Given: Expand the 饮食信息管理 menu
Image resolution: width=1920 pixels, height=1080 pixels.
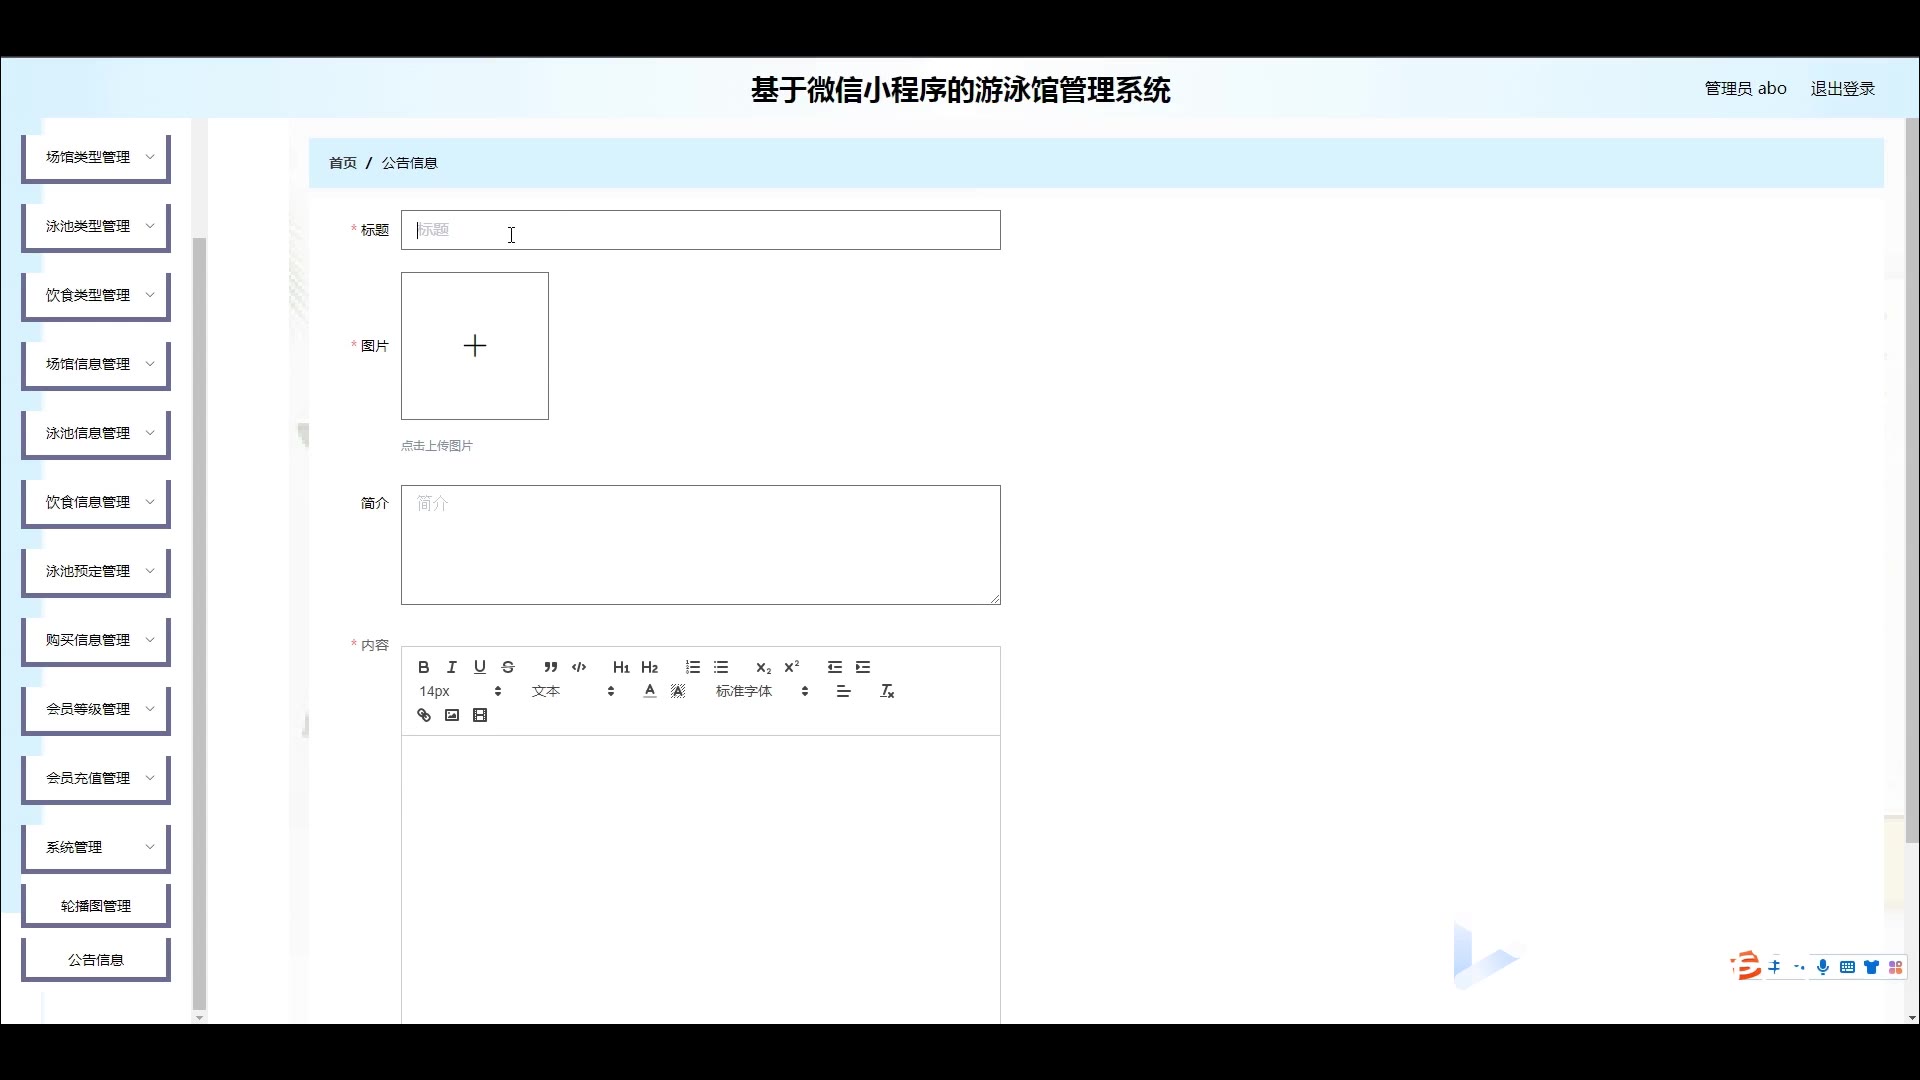Looking at the screenshot, I should pos(96,503).
